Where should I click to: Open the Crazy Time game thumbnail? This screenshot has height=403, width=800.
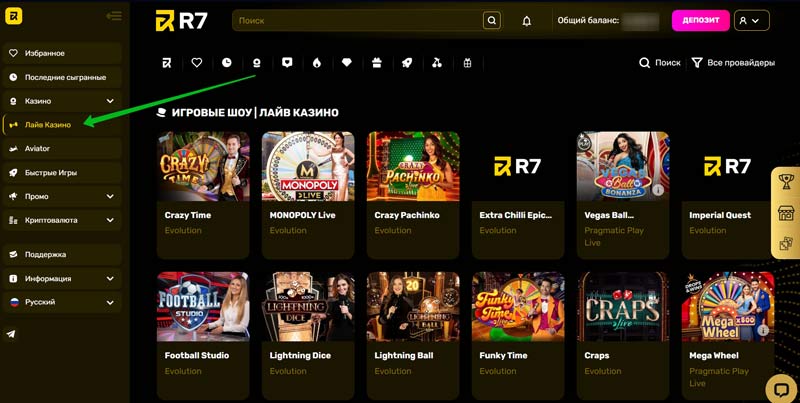(203, 166)
